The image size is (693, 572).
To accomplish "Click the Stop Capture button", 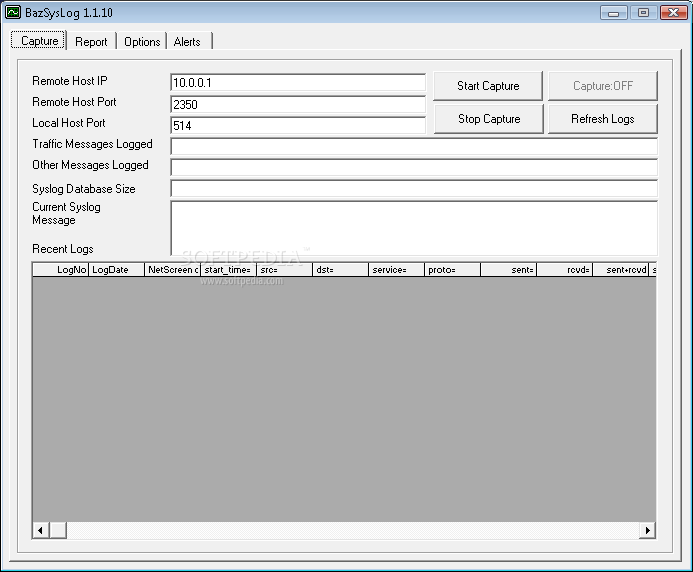I will pyautogui.click(x=489, y=119).
